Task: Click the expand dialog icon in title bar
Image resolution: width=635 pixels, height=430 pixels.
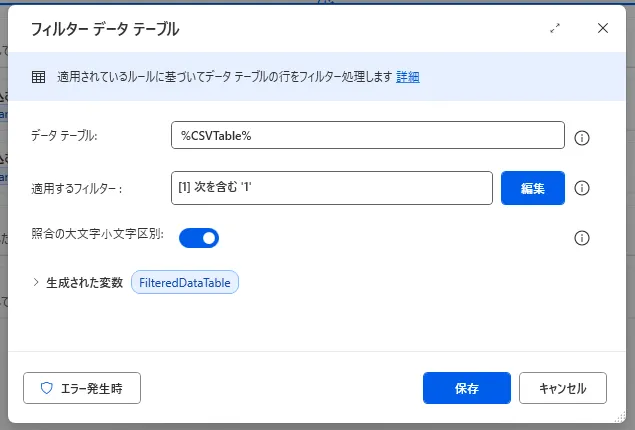Action: coord(555,29)
